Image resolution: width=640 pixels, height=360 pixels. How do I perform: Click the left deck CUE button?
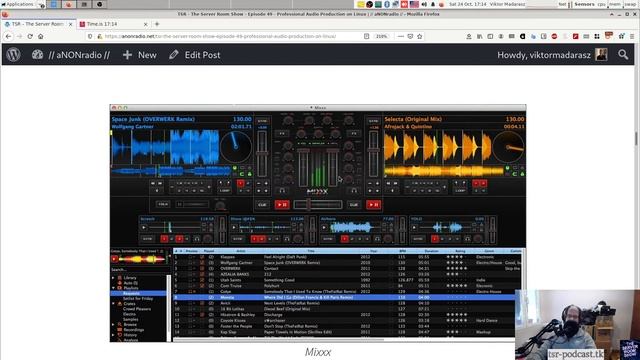pos(262,204)
